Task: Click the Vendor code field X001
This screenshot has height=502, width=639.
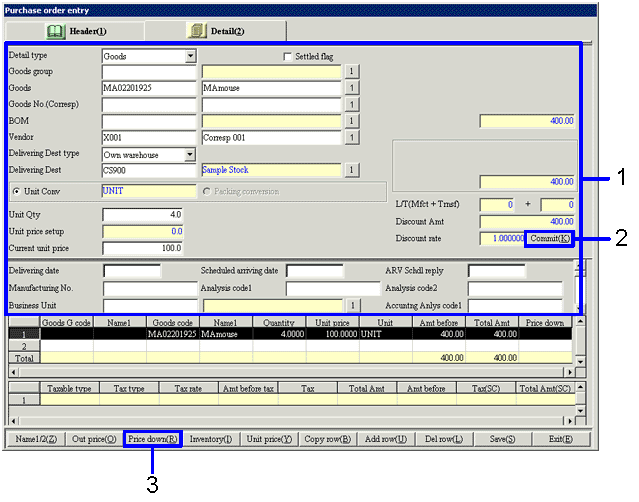Action: click(x=149, y=137)
